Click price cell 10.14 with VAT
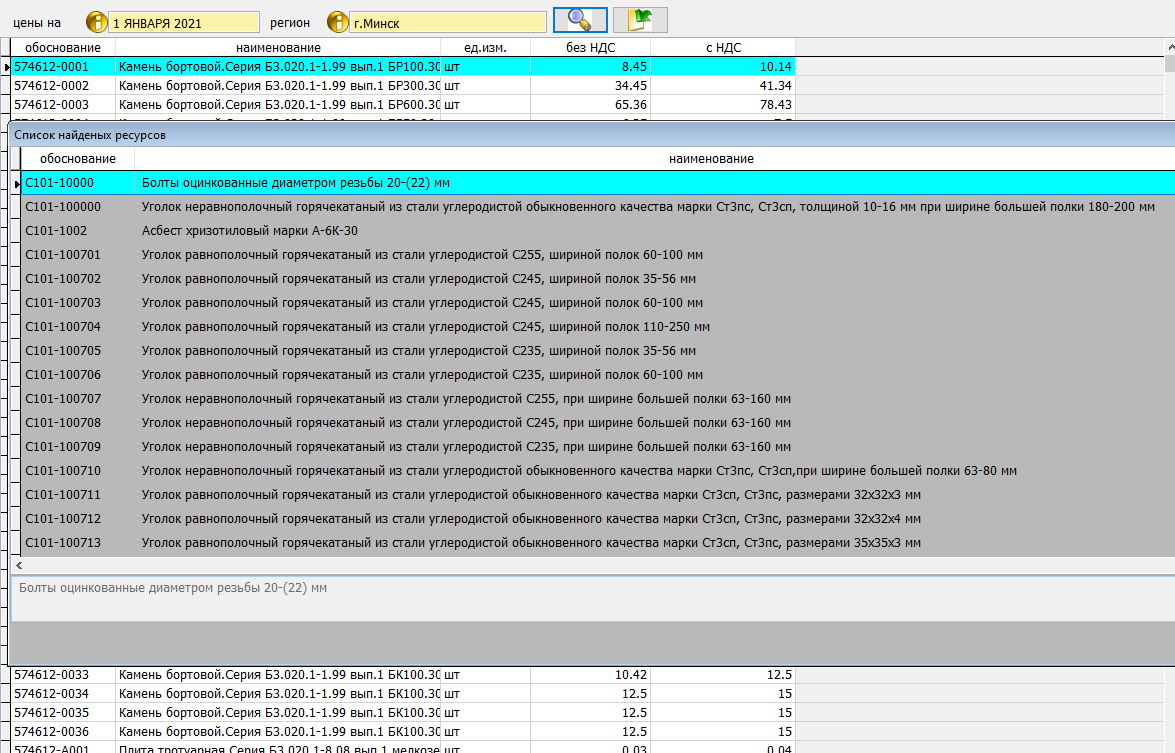Image resolution: width=1175 pixels, height=753 pixels. 723,67
